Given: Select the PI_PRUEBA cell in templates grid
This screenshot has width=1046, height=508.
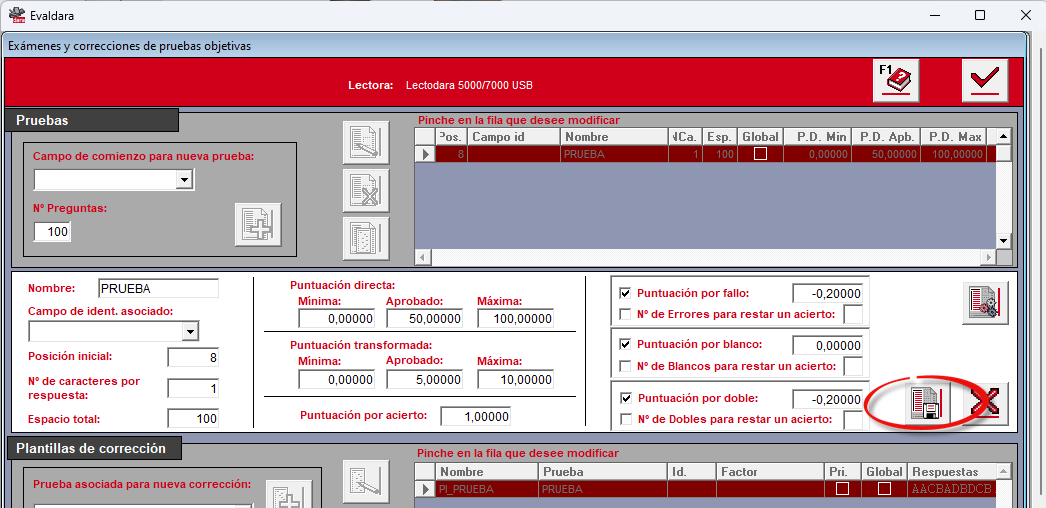Looking at the screenshot, I should [486, 489].
